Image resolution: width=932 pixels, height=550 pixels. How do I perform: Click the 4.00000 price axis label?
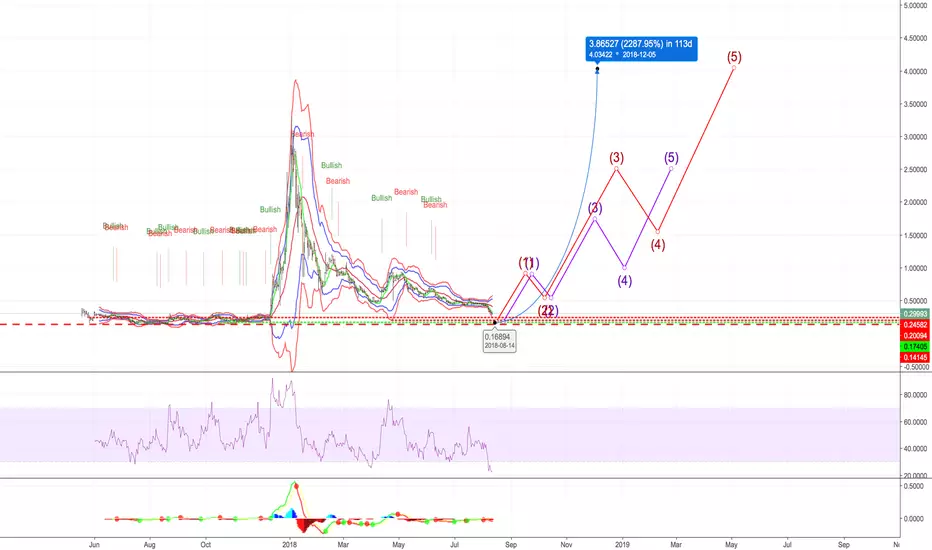pos(915,71)
